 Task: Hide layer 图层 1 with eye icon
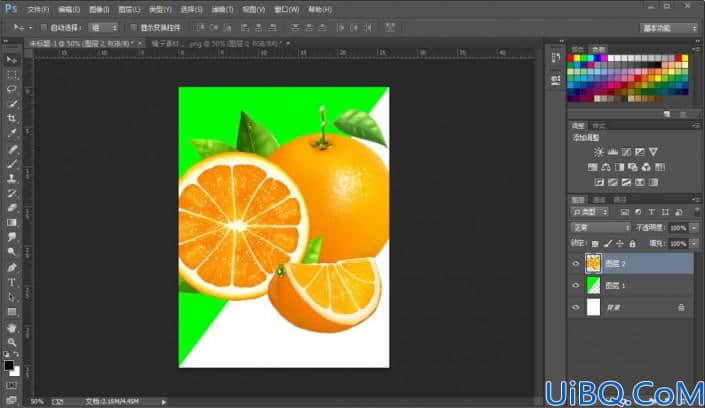[576, 285]
